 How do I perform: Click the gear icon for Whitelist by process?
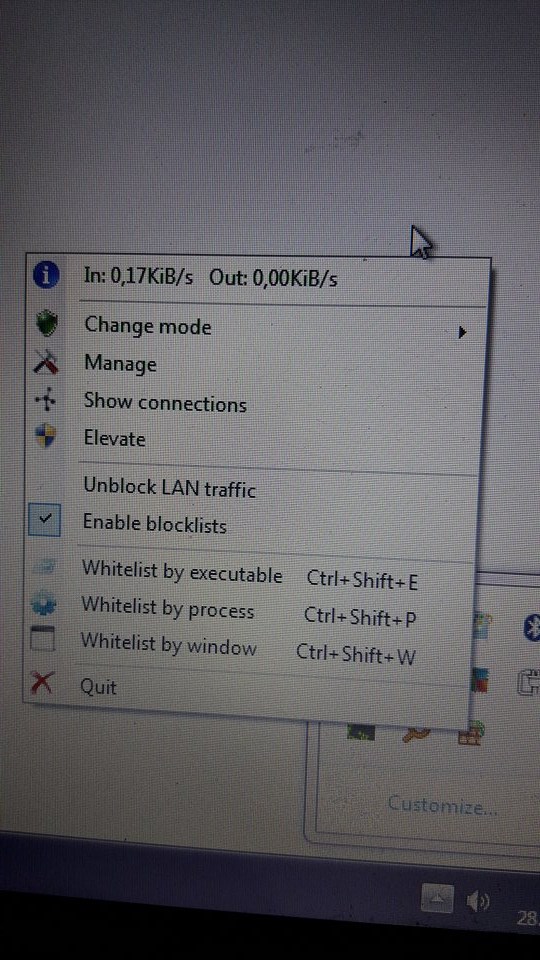pos(43,606)
